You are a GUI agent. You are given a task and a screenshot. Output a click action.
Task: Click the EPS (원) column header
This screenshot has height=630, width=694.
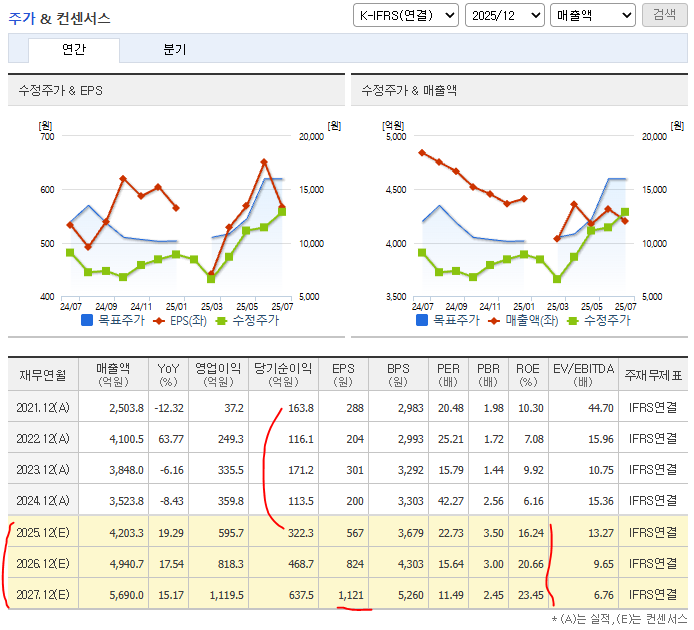[343, 375]
